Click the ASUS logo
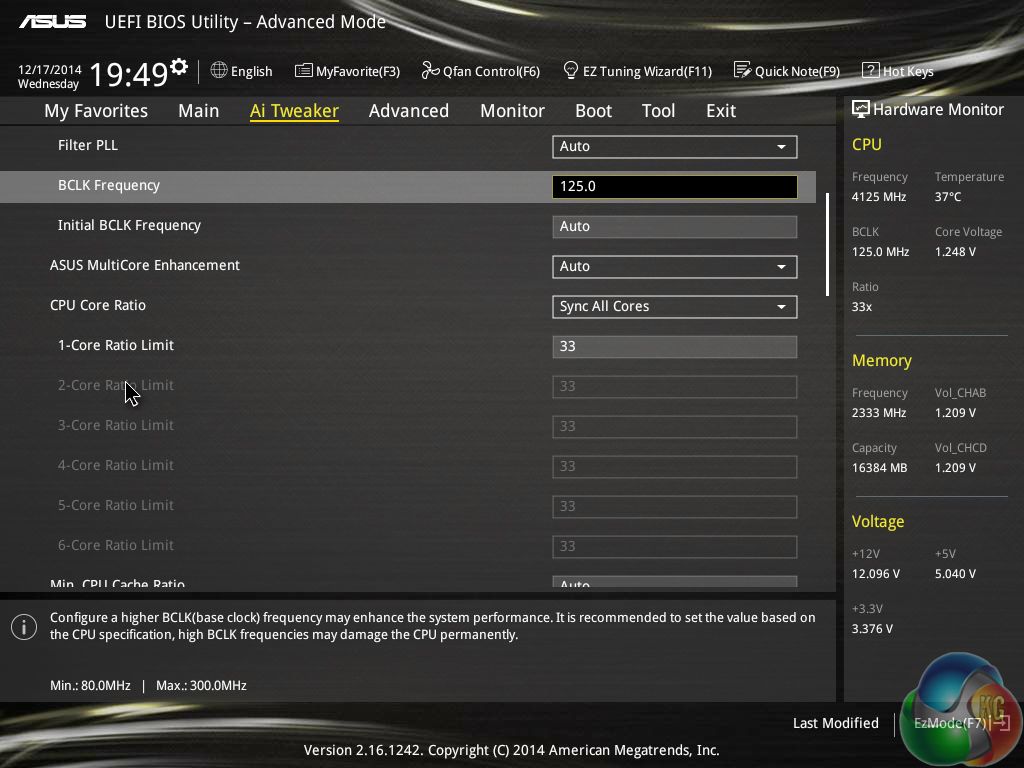Viewport: 1024px width, 768px height. point(52,22)
